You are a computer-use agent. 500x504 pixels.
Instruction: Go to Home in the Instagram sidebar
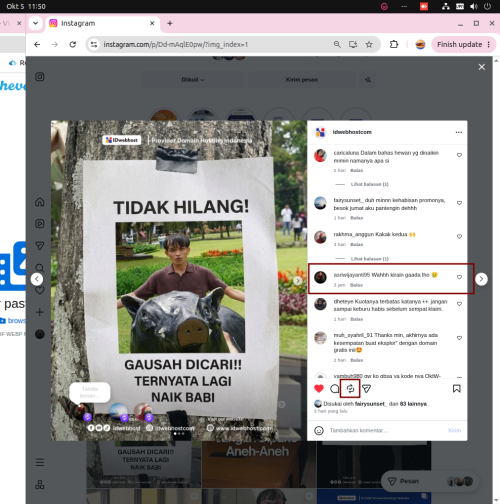pyautogui.click(x=40, y=202)
